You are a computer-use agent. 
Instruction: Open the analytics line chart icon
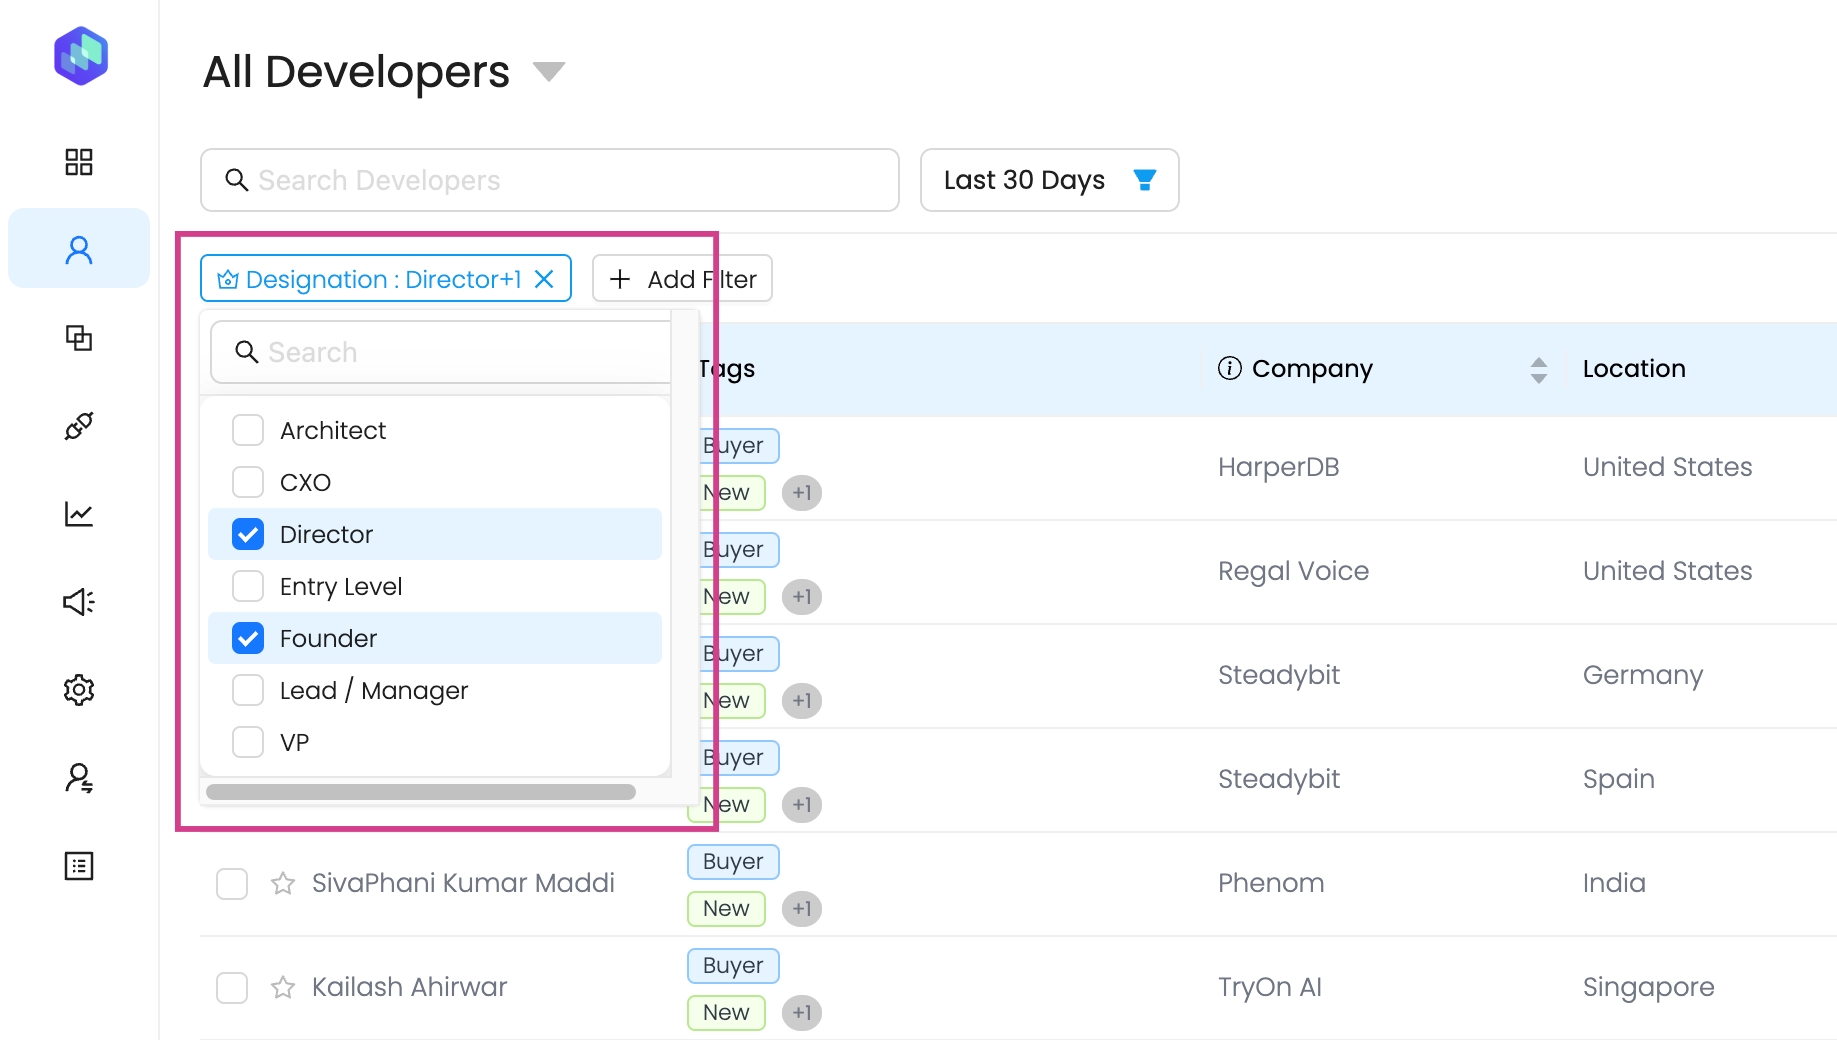pos(79,514)
